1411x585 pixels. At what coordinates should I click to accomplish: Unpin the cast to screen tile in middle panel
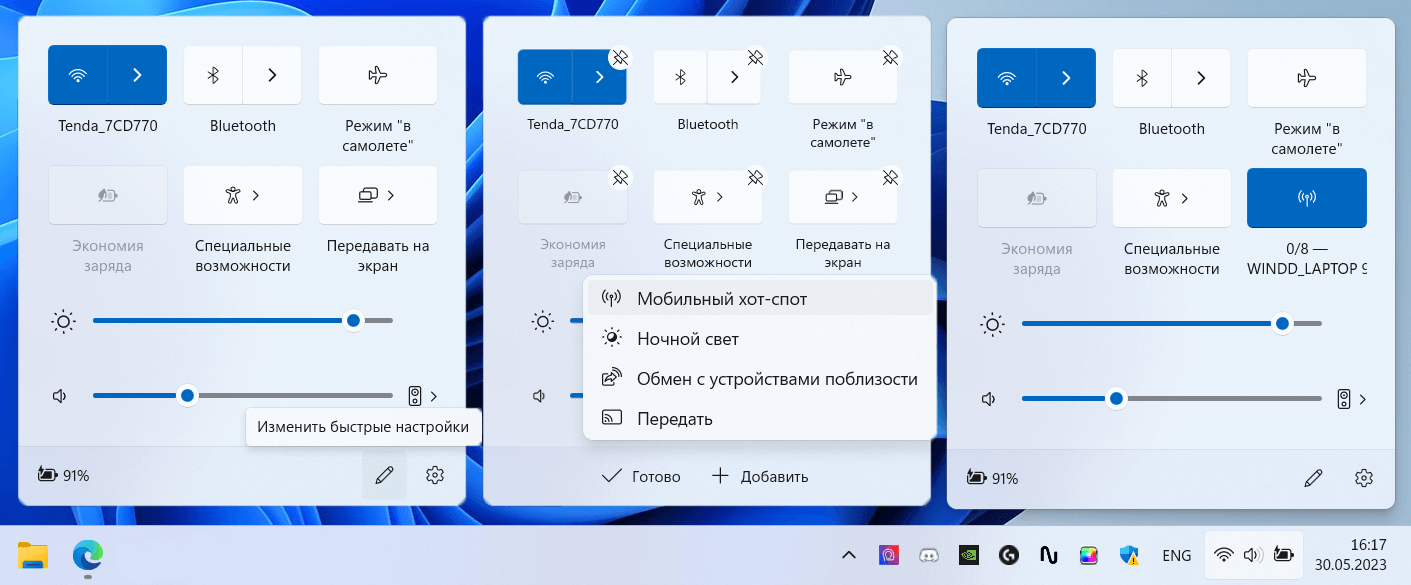click(890, 178)
